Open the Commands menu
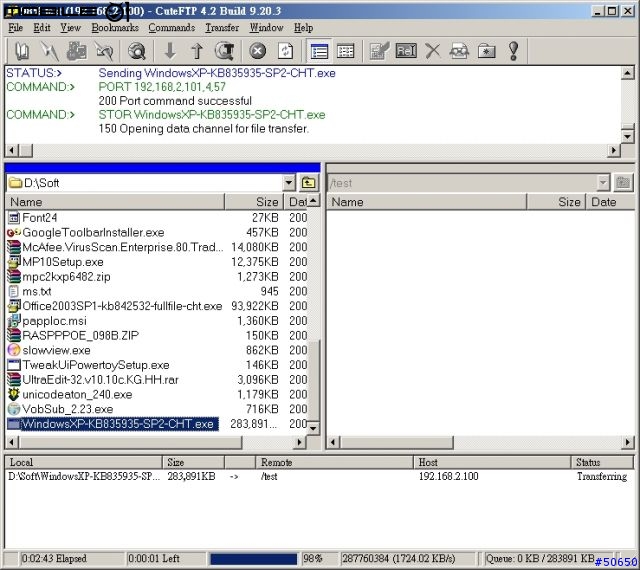Viewport: 640px width, 570px height. click(171, 28)
